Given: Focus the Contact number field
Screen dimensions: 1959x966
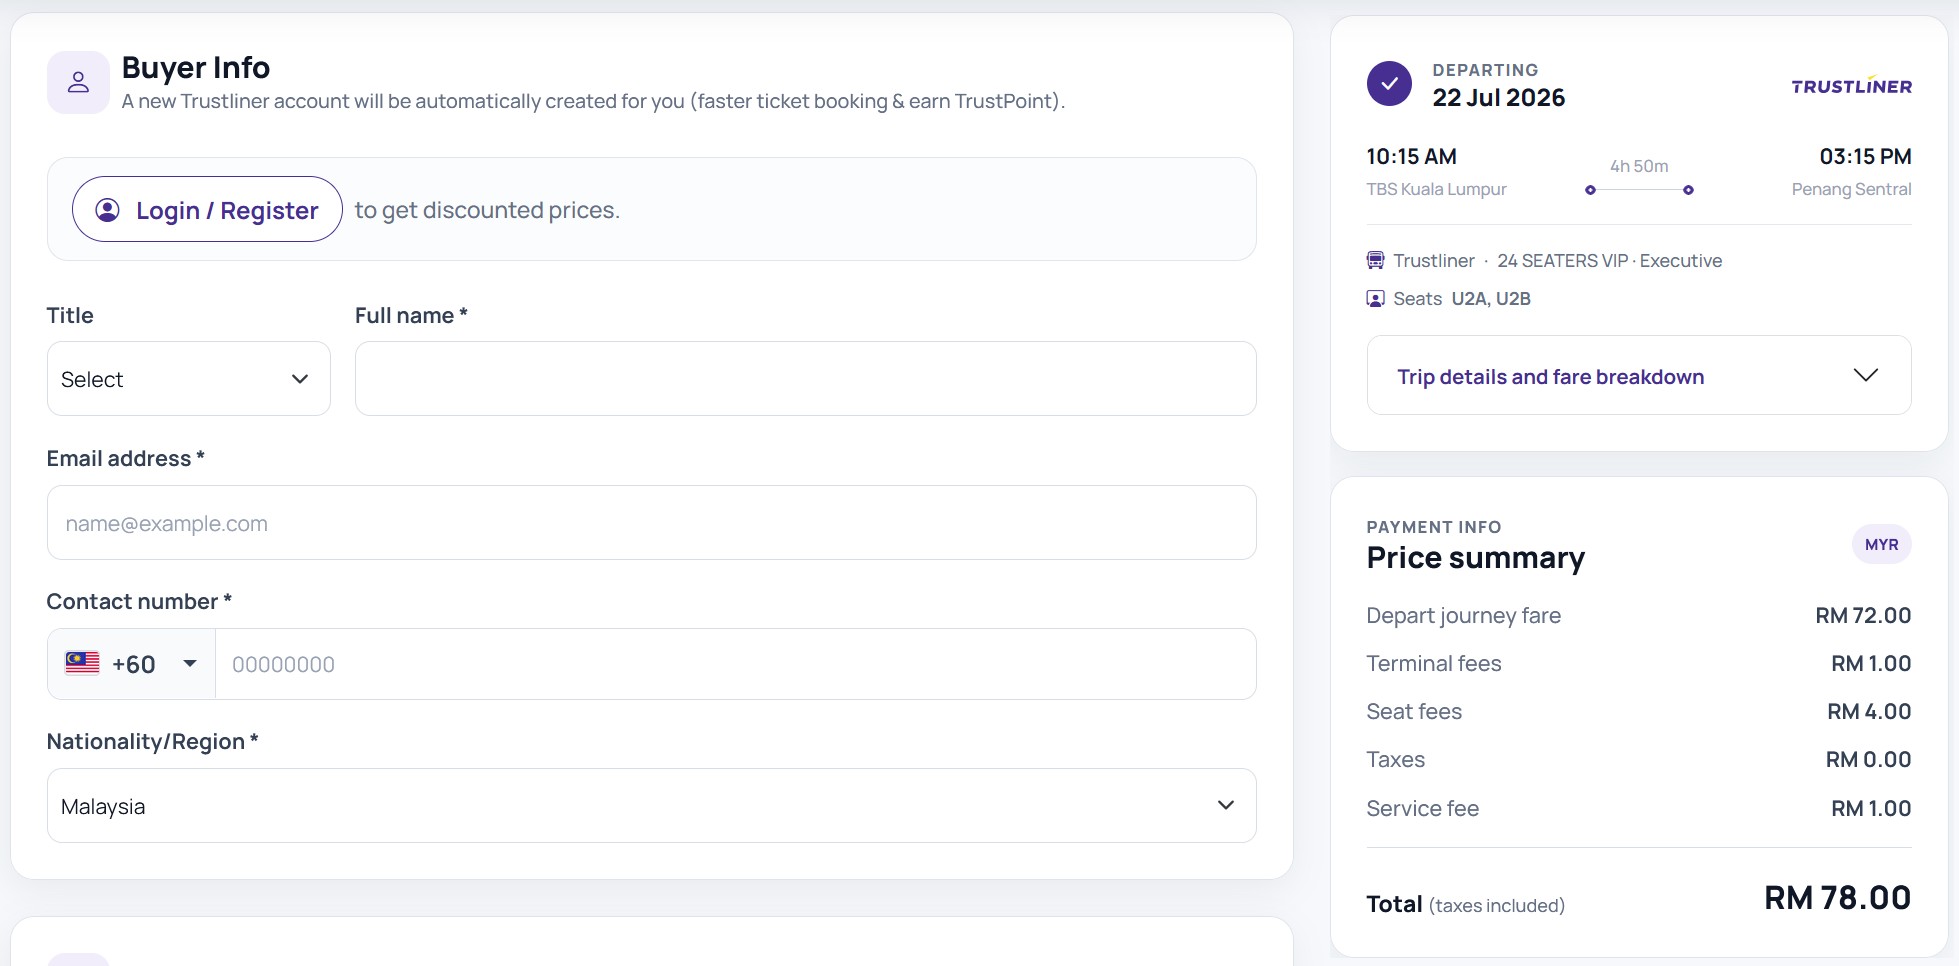Looking at the screenshot, I should click(736, 664).
